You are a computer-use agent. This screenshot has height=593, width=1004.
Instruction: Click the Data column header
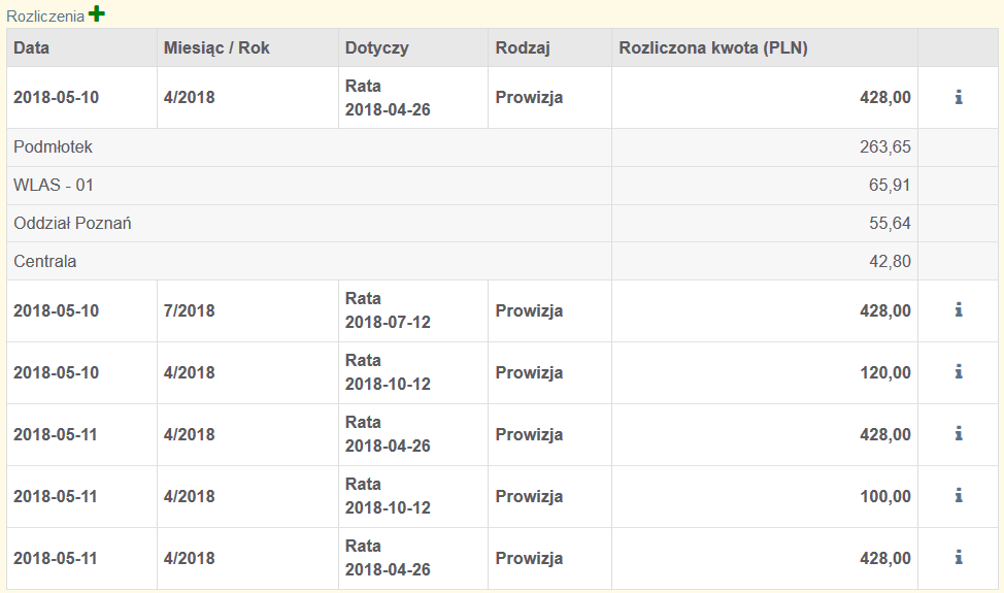tap(31, 48)
